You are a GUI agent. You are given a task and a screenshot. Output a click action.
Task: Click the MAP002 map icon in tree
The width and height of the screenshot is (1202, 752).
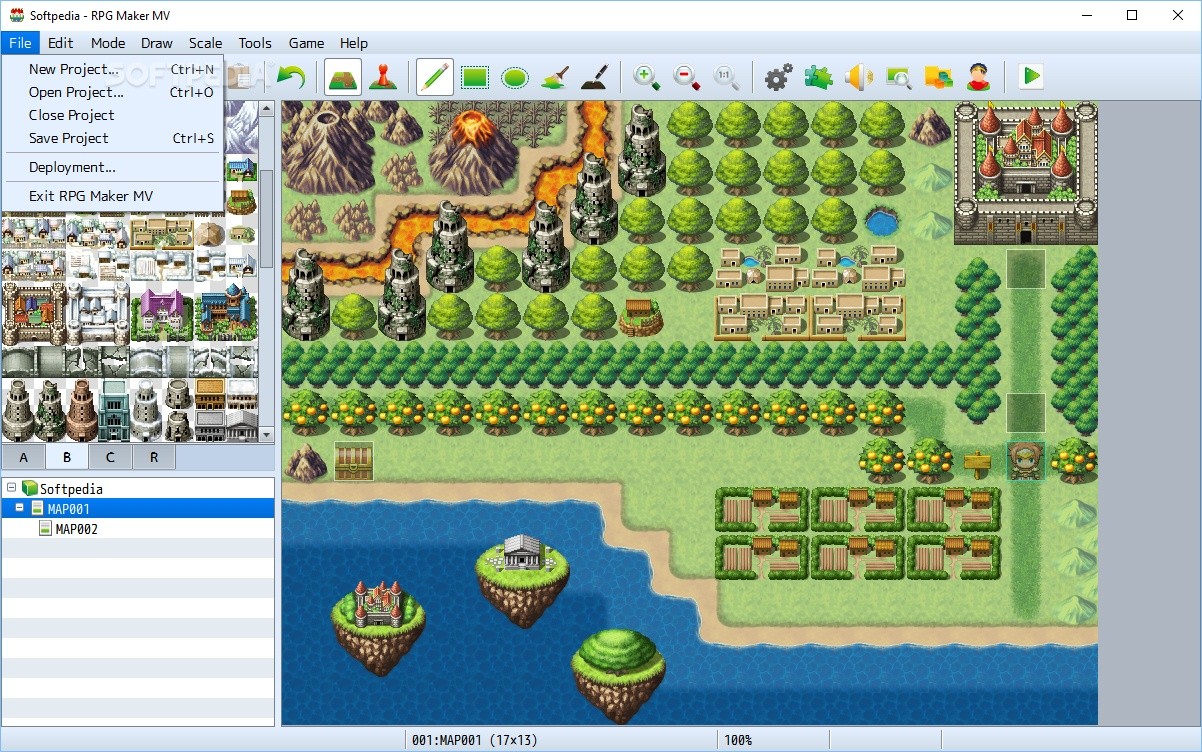pyautogui.click(x=45, y=529)
